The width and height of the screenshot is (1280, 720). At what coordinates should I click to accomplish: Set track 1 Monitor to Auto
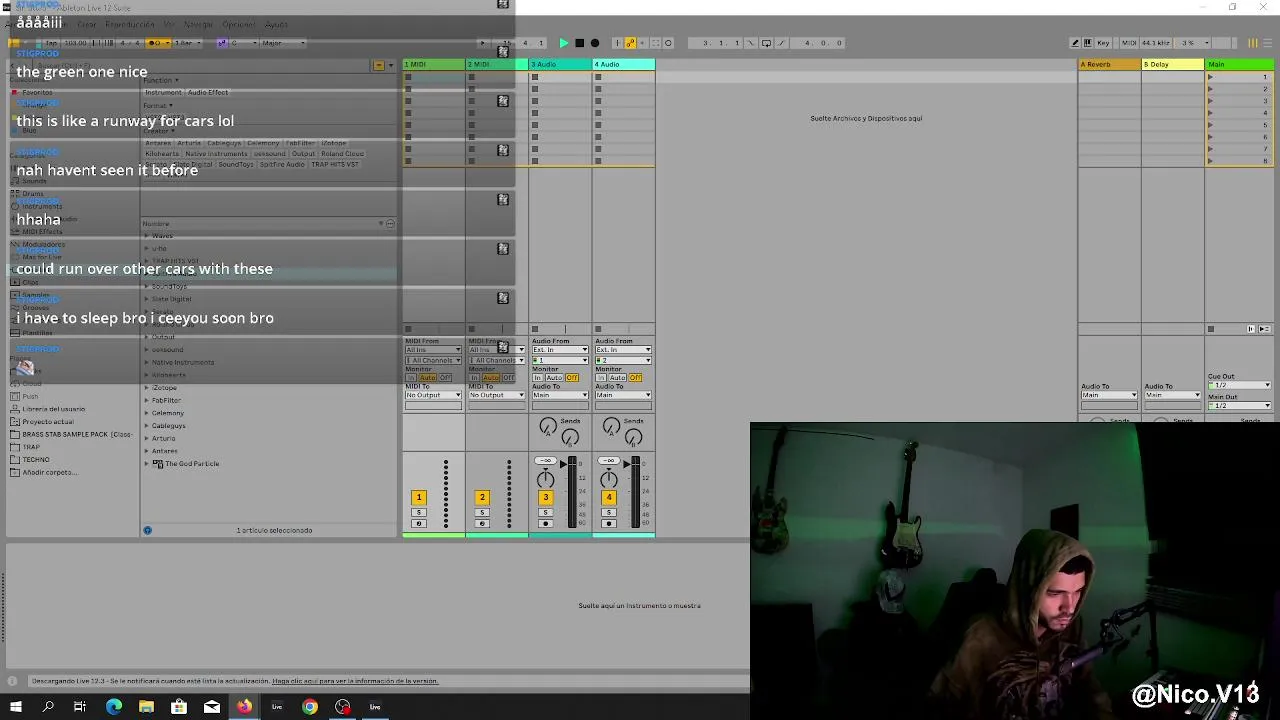(x=427, y=378)
